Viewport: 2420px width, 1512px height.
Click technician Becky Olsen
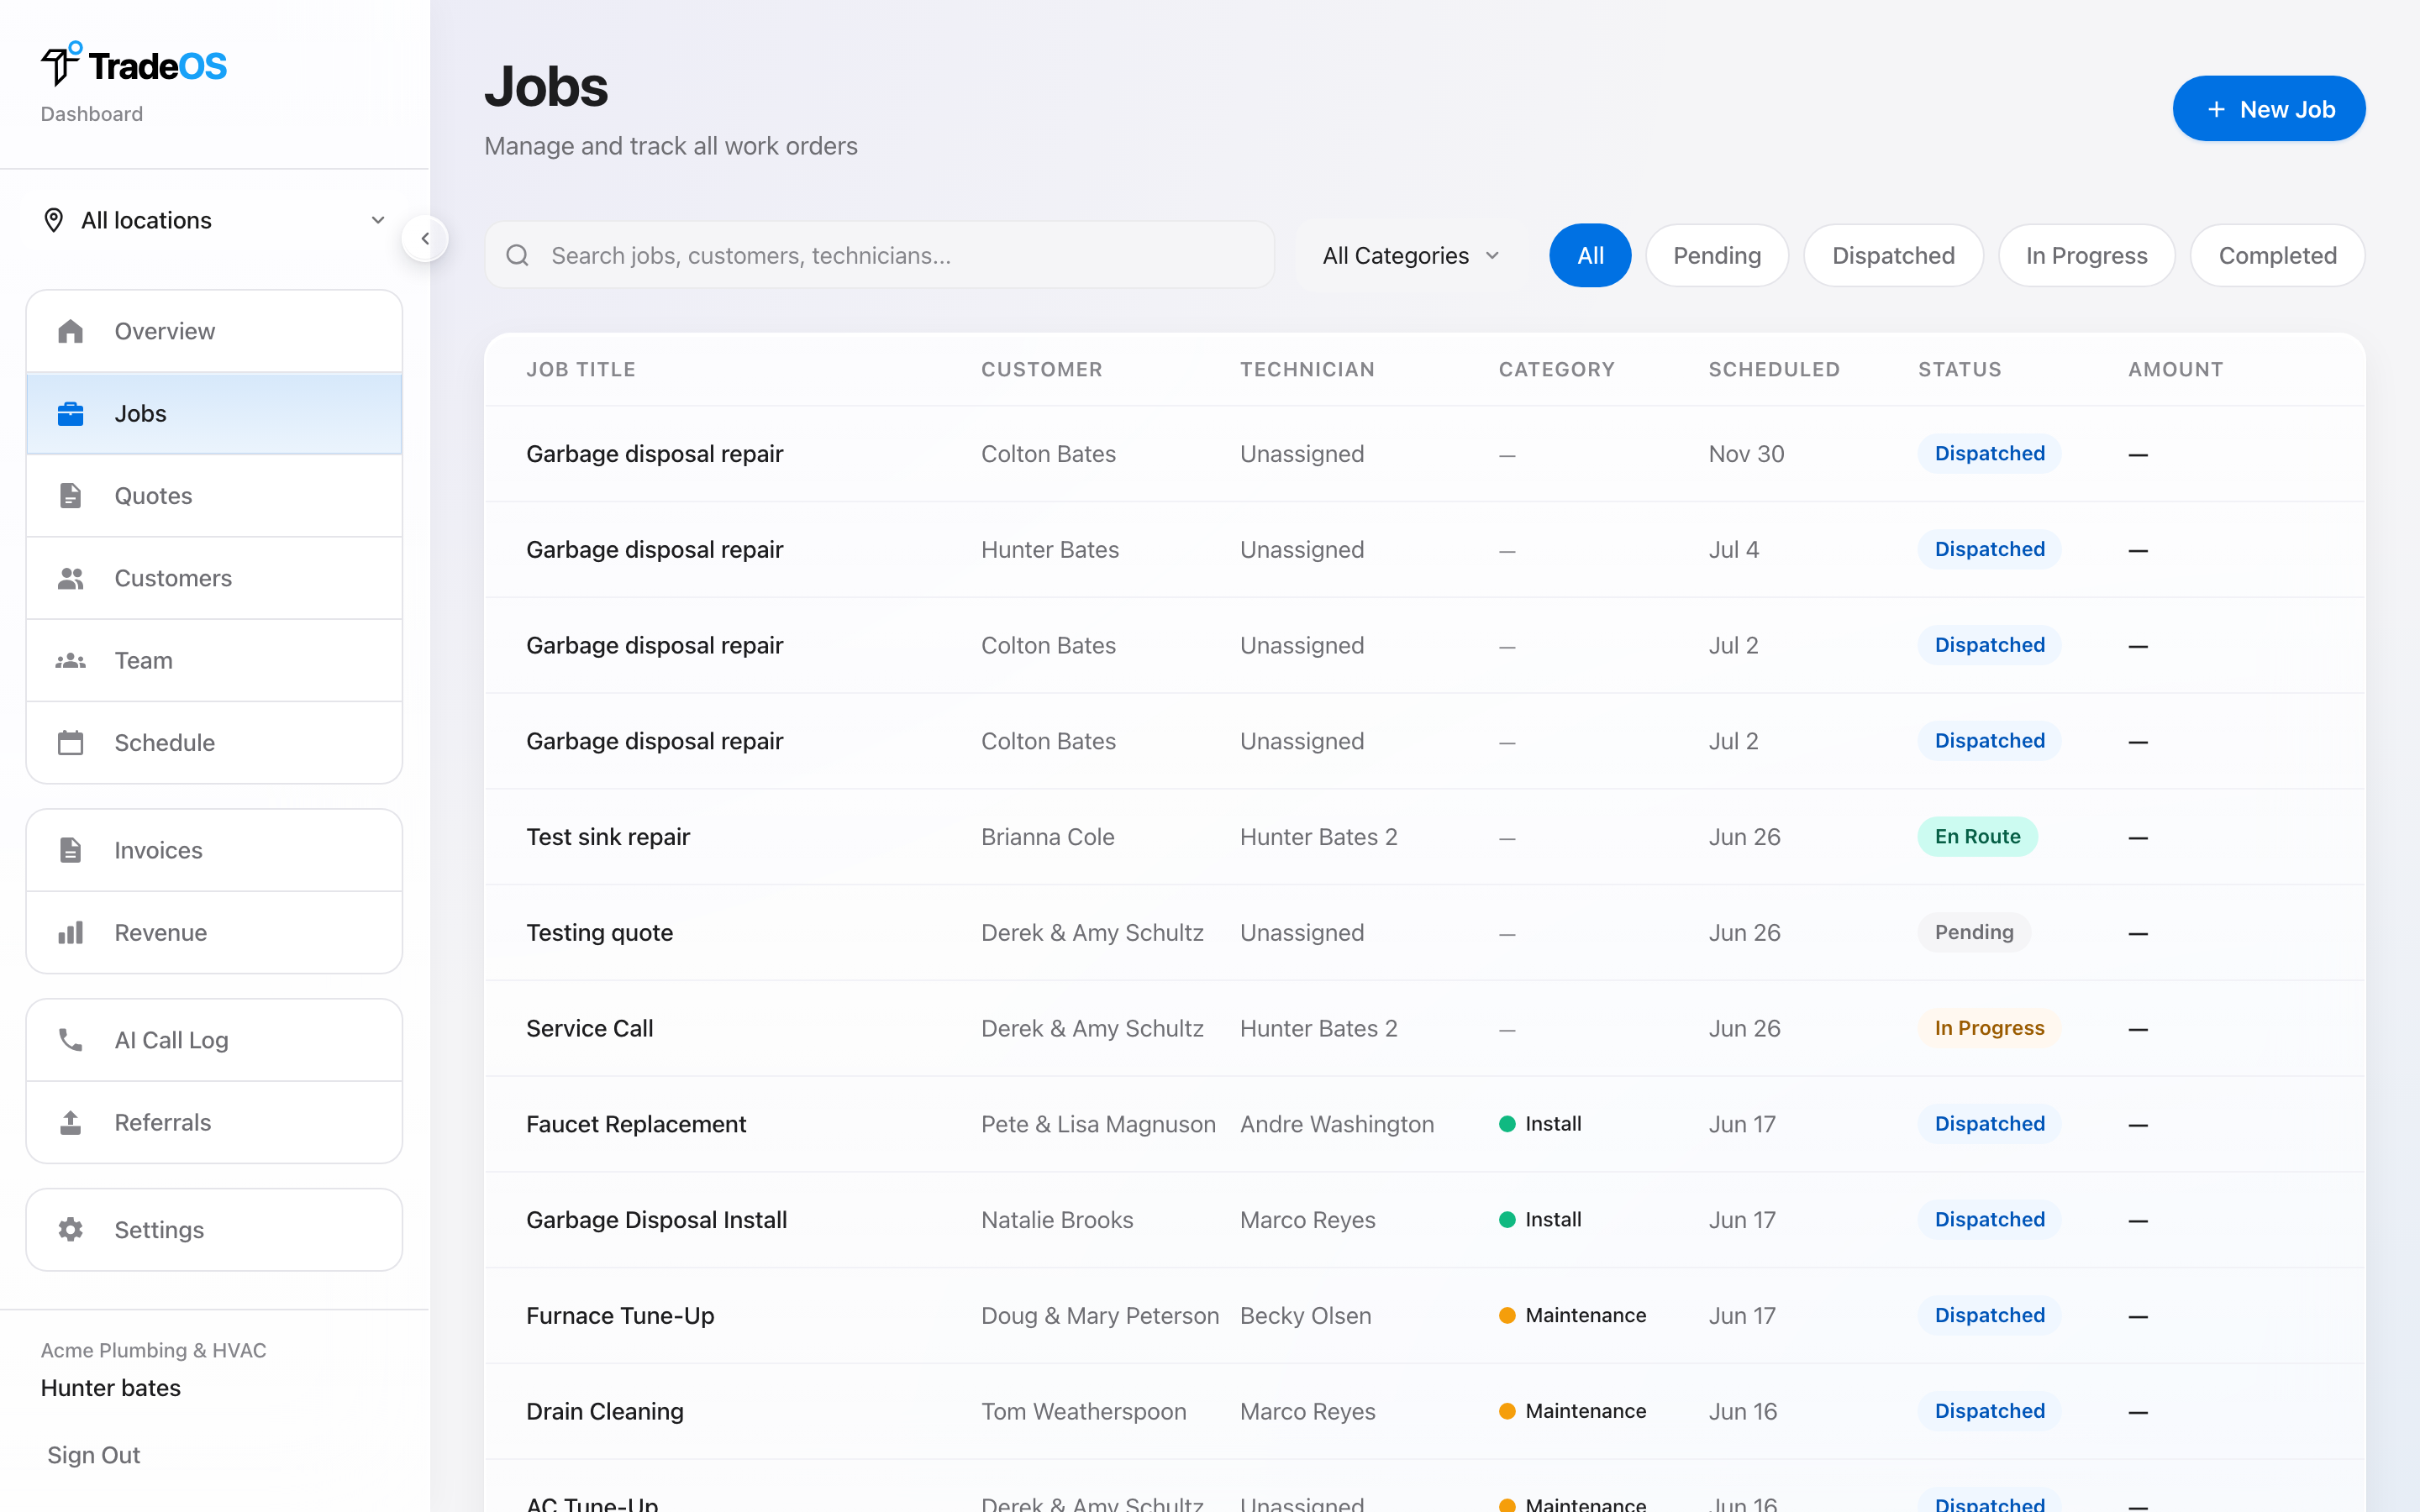[x=1305, y=1316]
